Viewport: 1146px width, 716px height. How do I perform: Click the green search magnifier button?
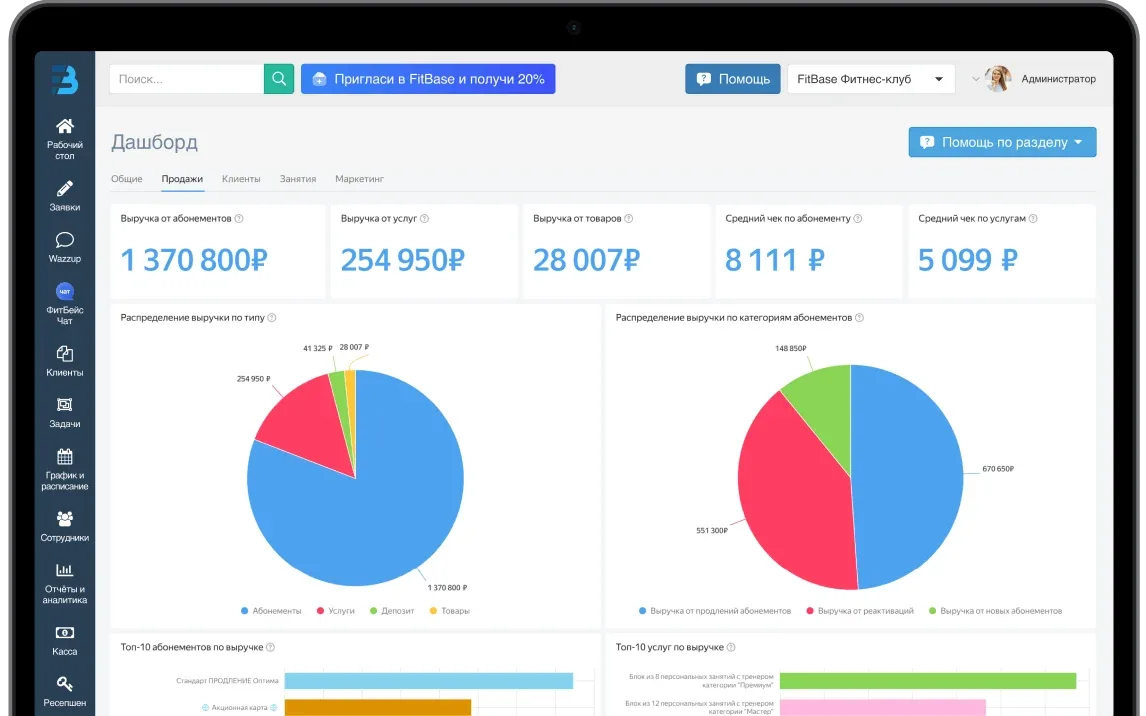[278, 79]
